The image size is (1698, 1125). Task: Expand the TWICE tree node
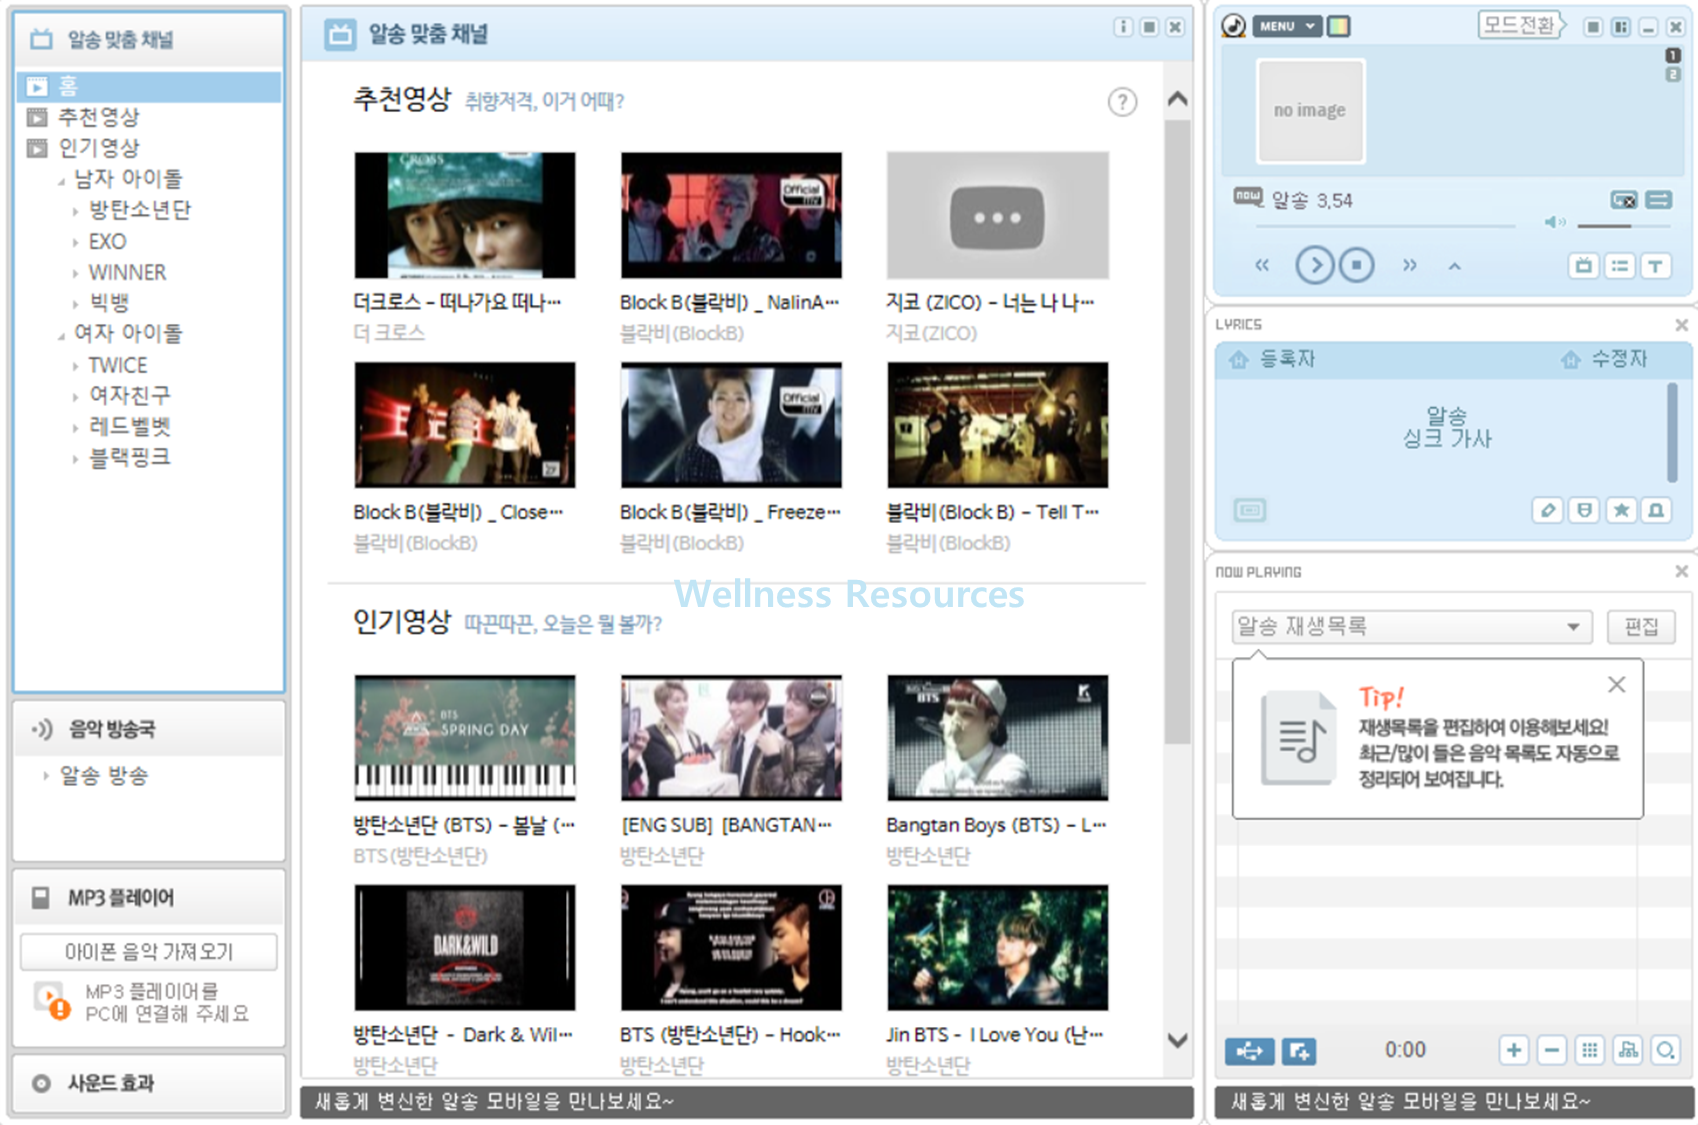click(75, 366)
